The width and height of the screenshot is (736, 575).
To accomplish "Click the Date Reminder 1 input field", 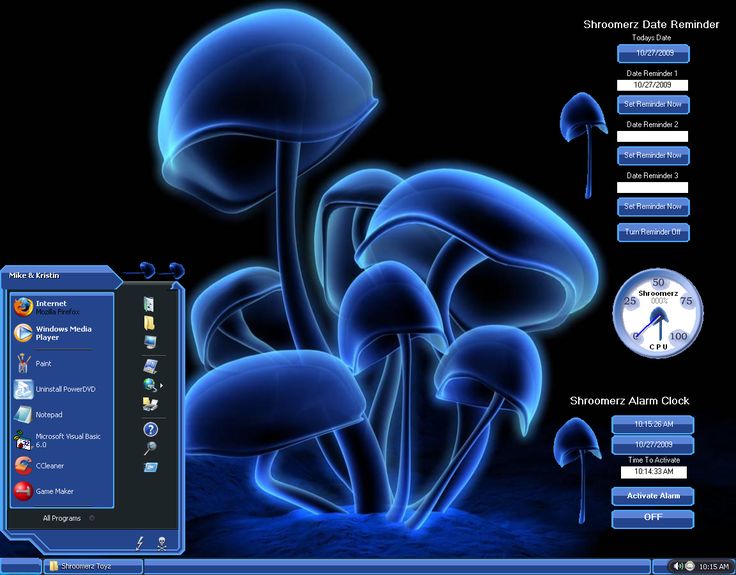I will point(652,85).
